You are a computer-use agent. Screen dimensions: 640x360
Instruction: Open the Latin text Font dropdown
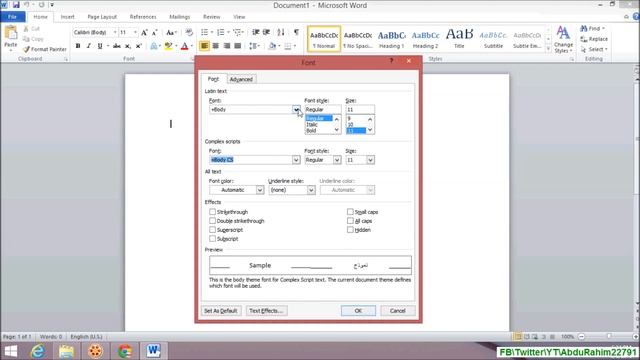(296, 109)
